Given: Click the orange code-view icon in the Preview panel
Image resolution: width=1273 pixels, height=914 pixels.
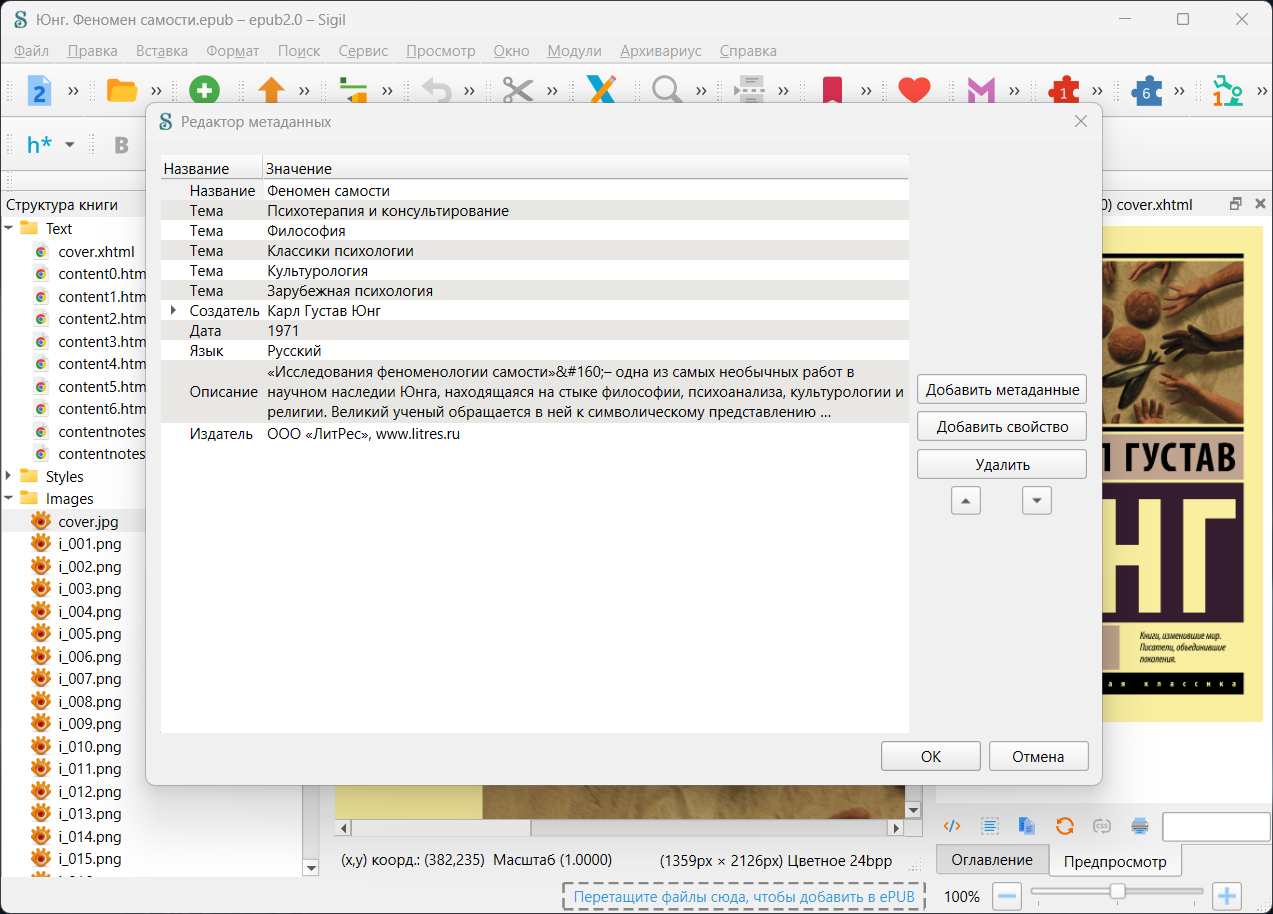Looking at the screenshot, I should [953, 826].
